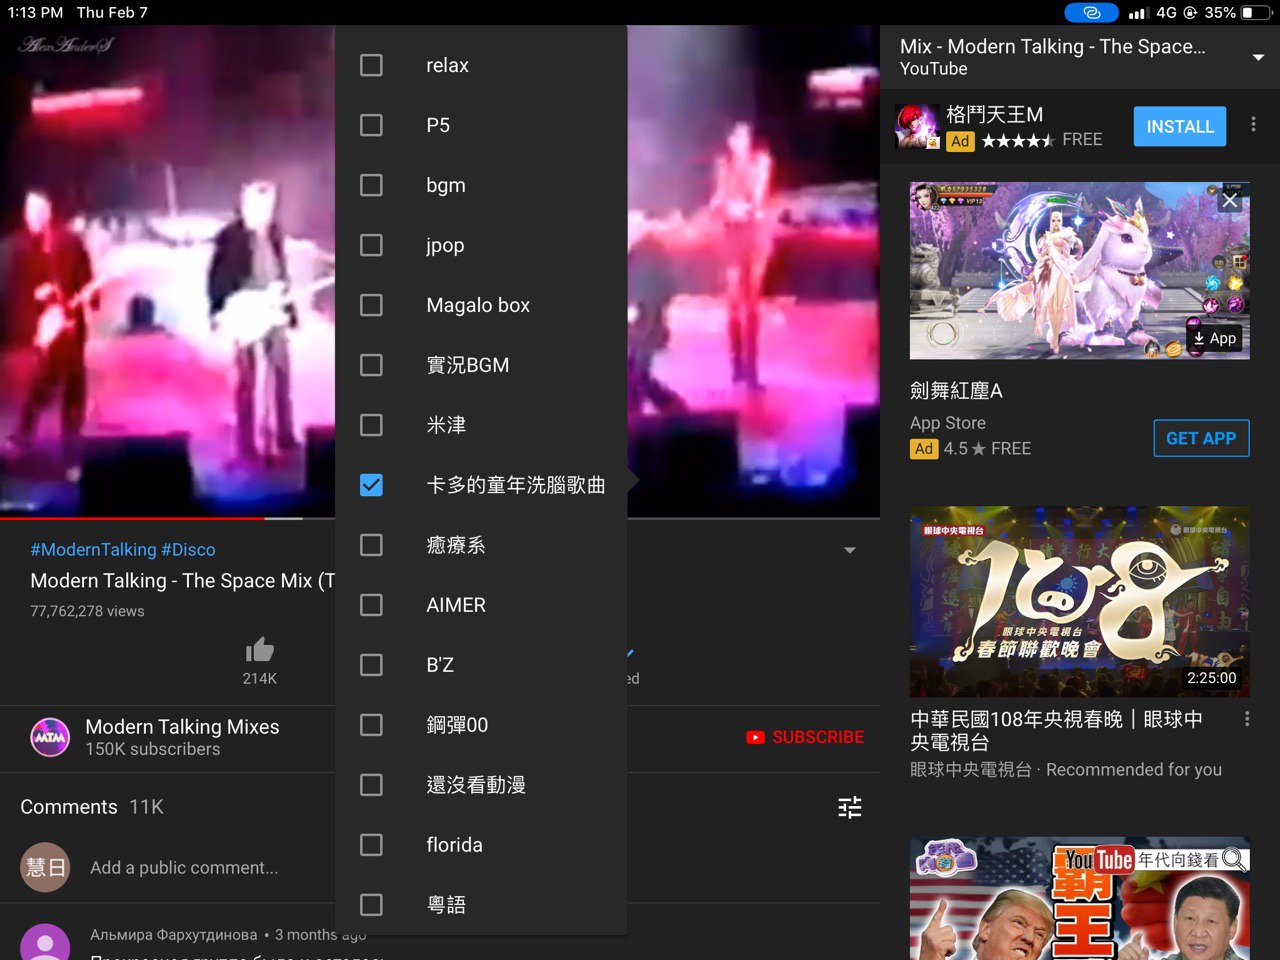
Task: Uncheck the 卡多的童年洗腦歌曲 playlist
Action: click(371, 485)
